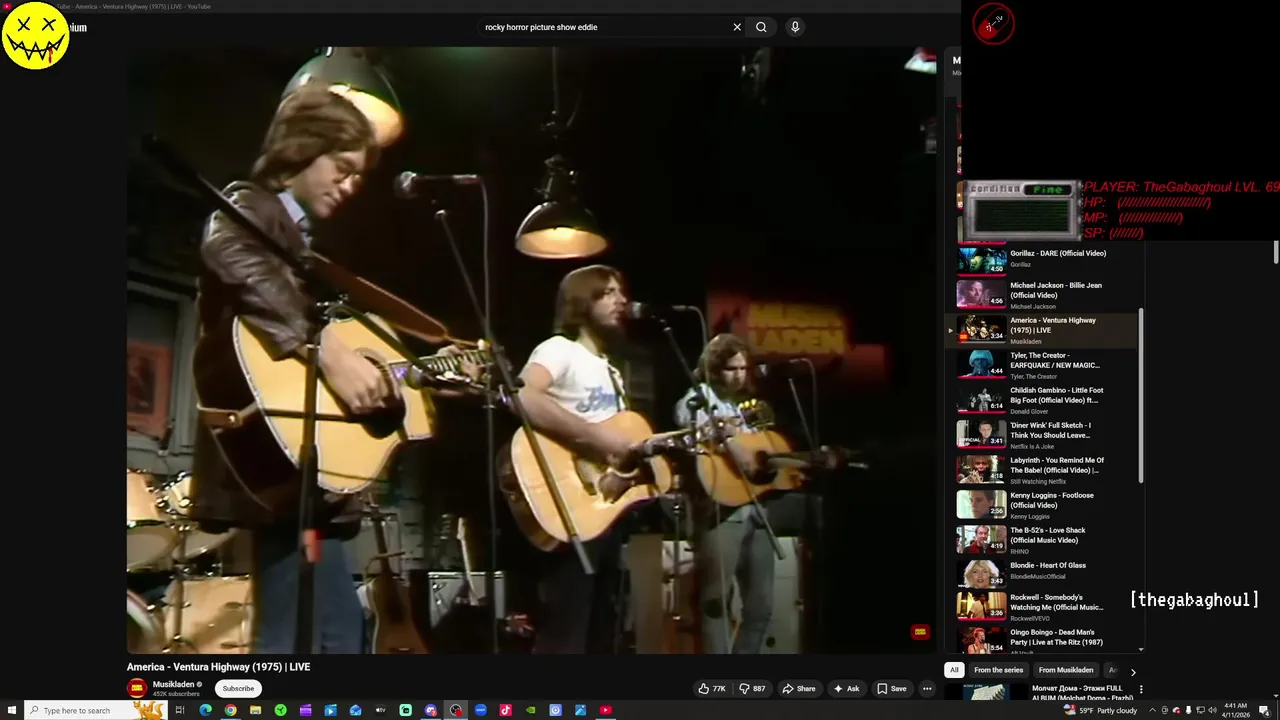
Task: Dislike the video with thumbs down
Action: (752, 688)
